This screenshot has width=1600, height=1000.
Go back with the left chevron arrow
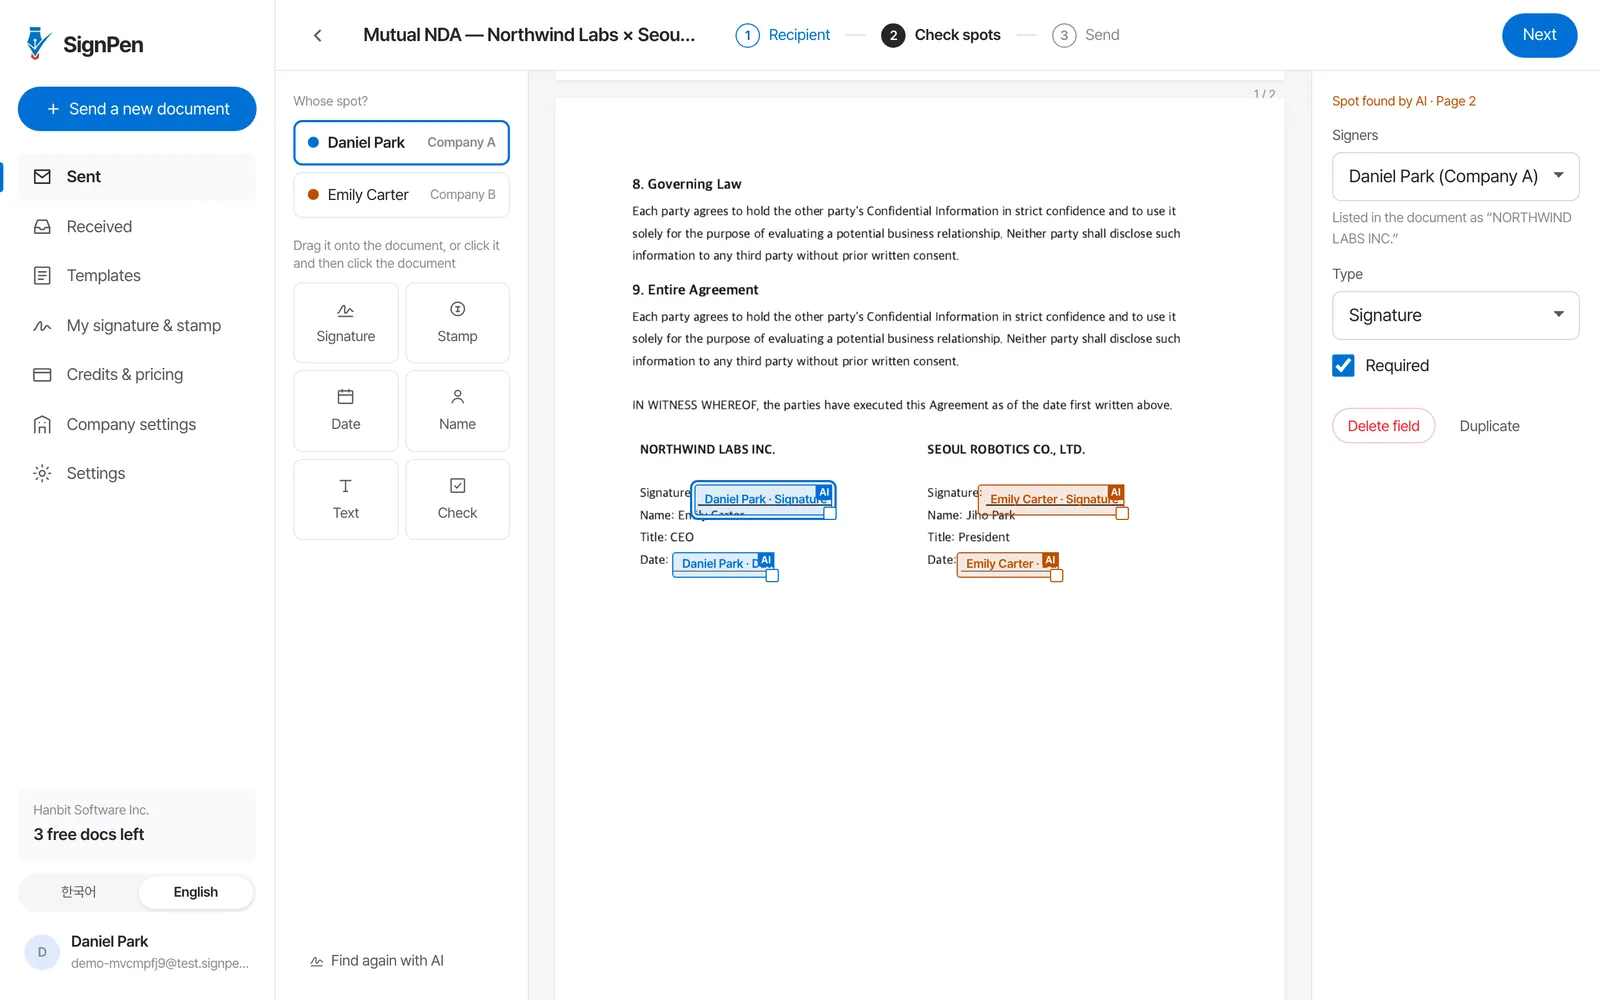318,36
